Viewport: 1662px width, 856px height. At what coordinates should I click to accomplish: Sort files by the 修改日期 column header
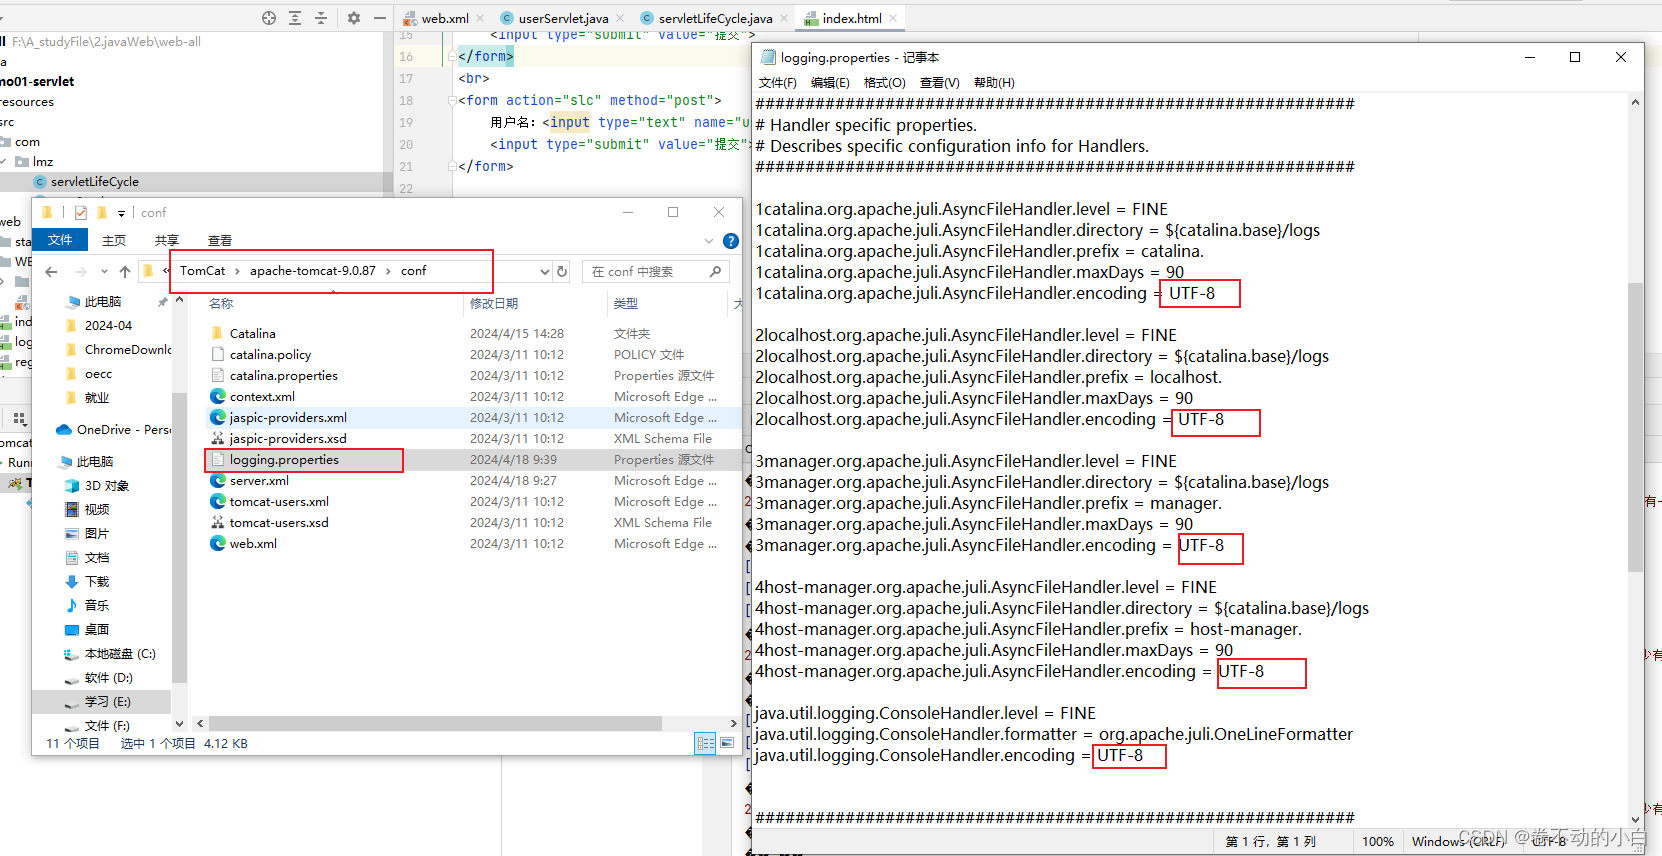(x=494, y=303)
